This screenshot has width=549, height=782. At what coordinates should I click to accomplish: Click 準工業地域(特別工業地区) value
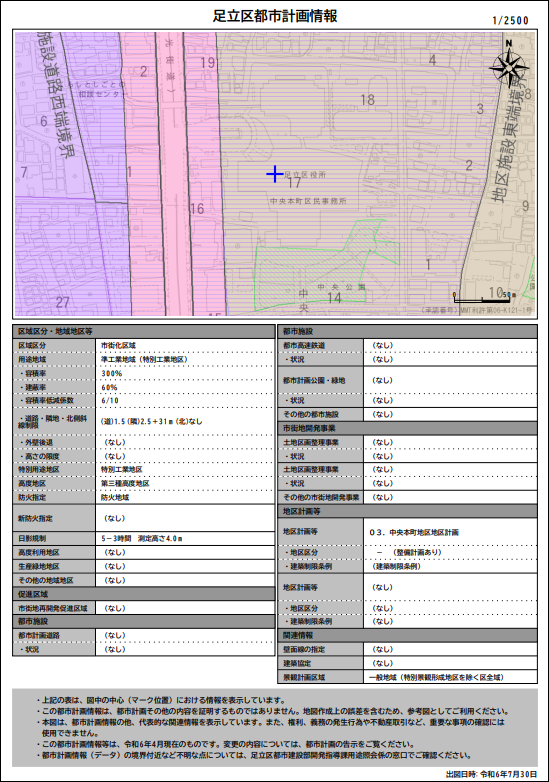coord(144,359)
